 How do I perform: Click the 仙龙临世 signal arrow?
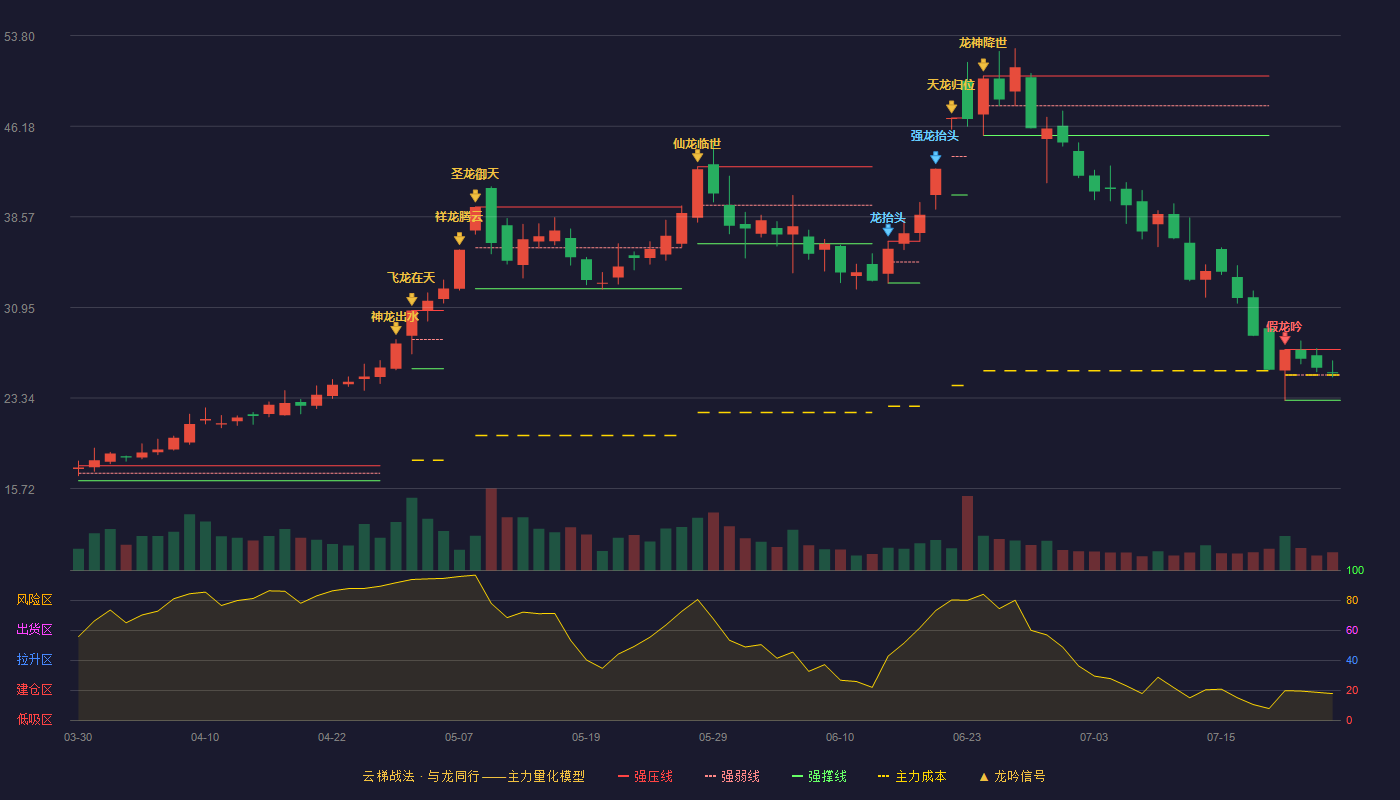pyautogui.click(x=697, y=156)
